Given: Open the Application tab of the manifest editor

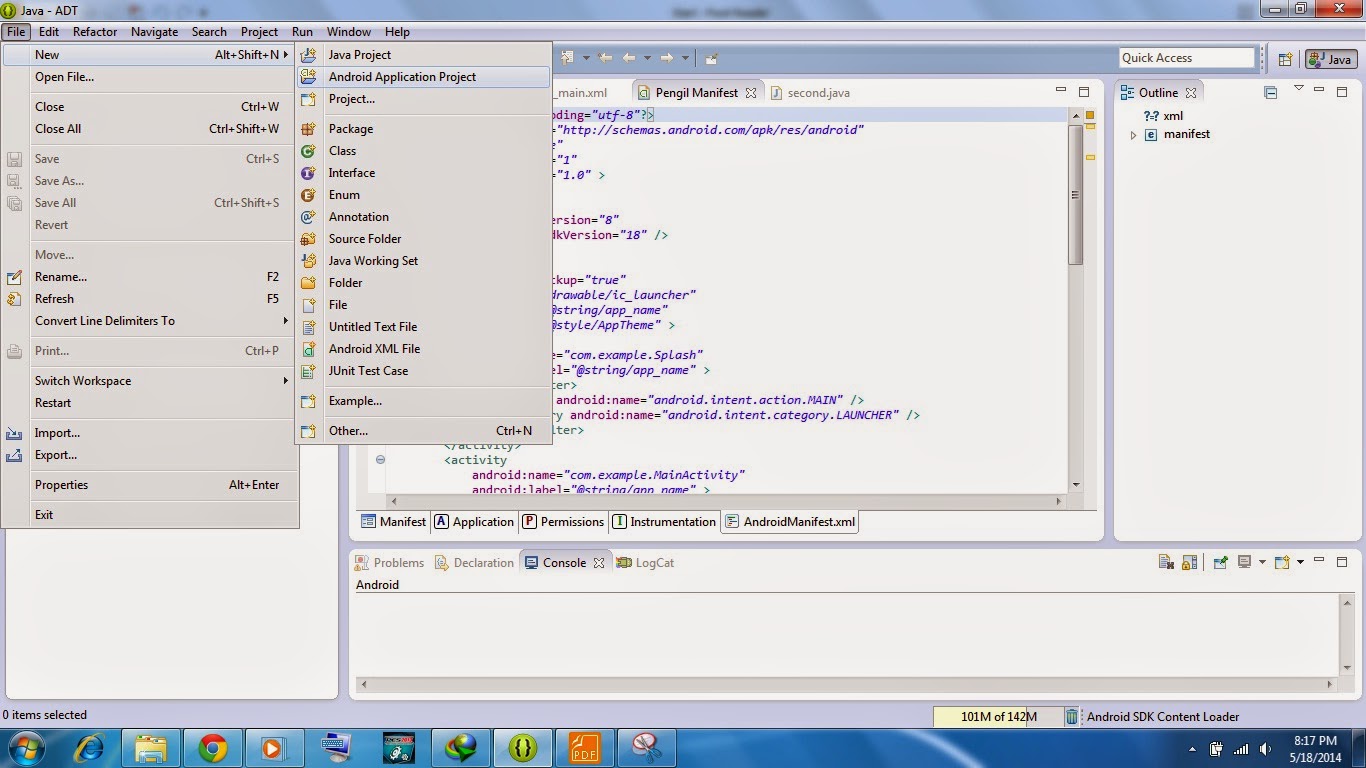Looking at the screenshot, I should [473, 522].
